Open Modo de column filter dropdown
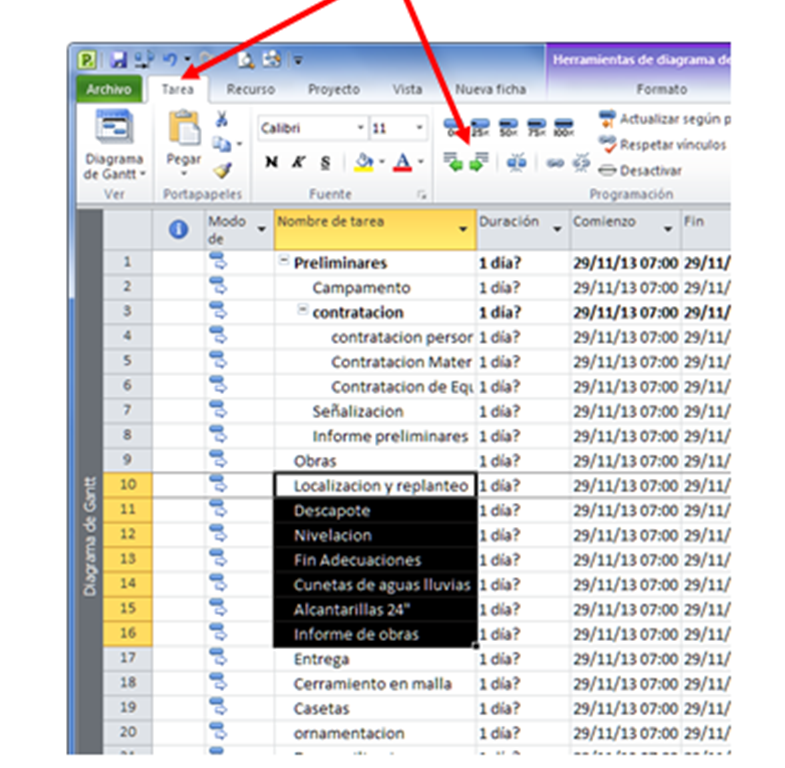 [x=261, y=229]
